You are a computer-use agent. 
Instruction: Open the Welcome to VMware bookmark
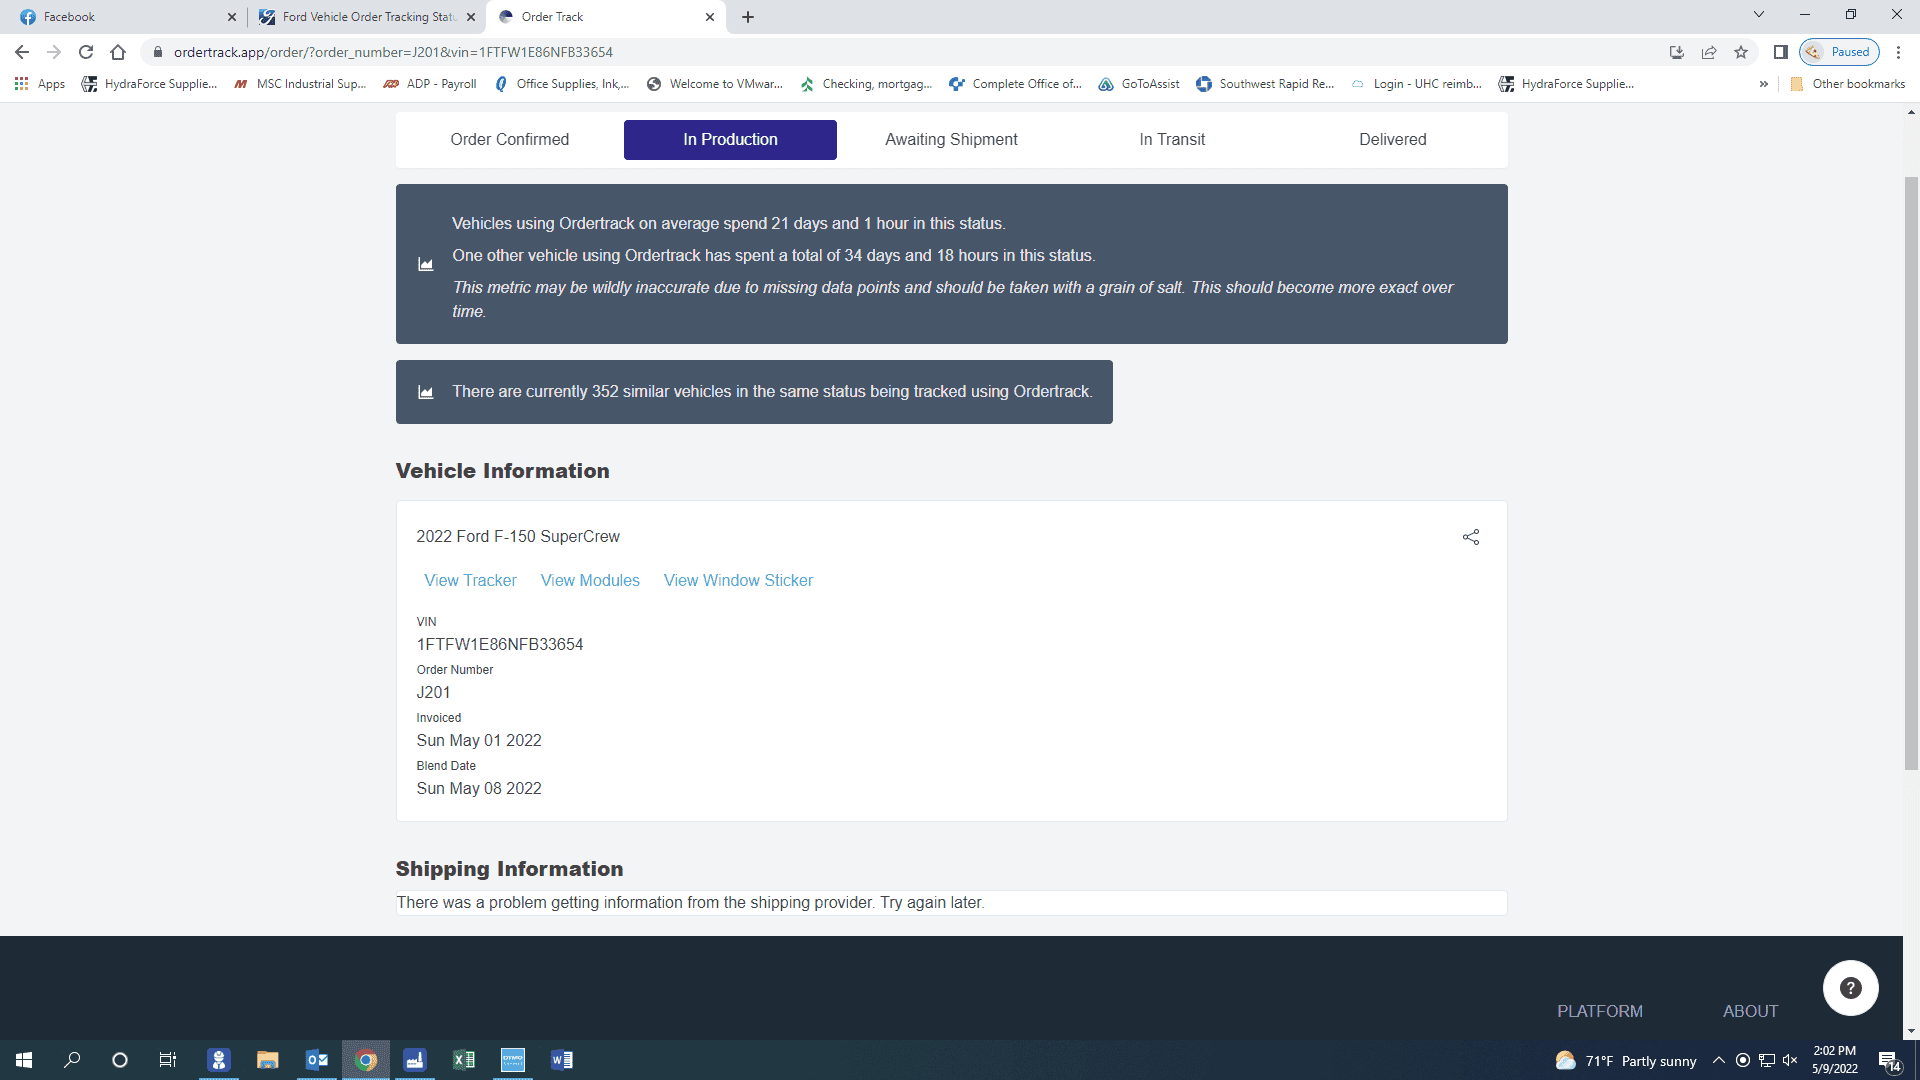[715, 84]
